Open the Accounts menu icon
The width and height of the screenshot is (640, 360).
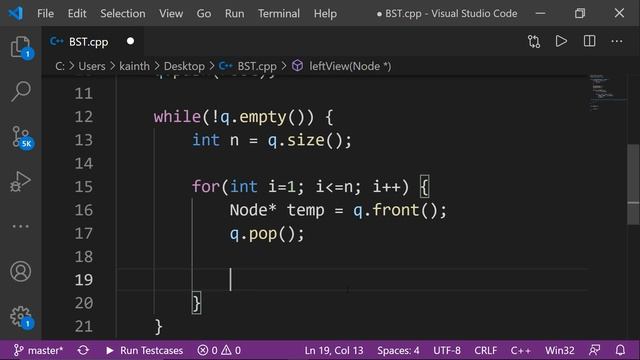coord(20,271)
